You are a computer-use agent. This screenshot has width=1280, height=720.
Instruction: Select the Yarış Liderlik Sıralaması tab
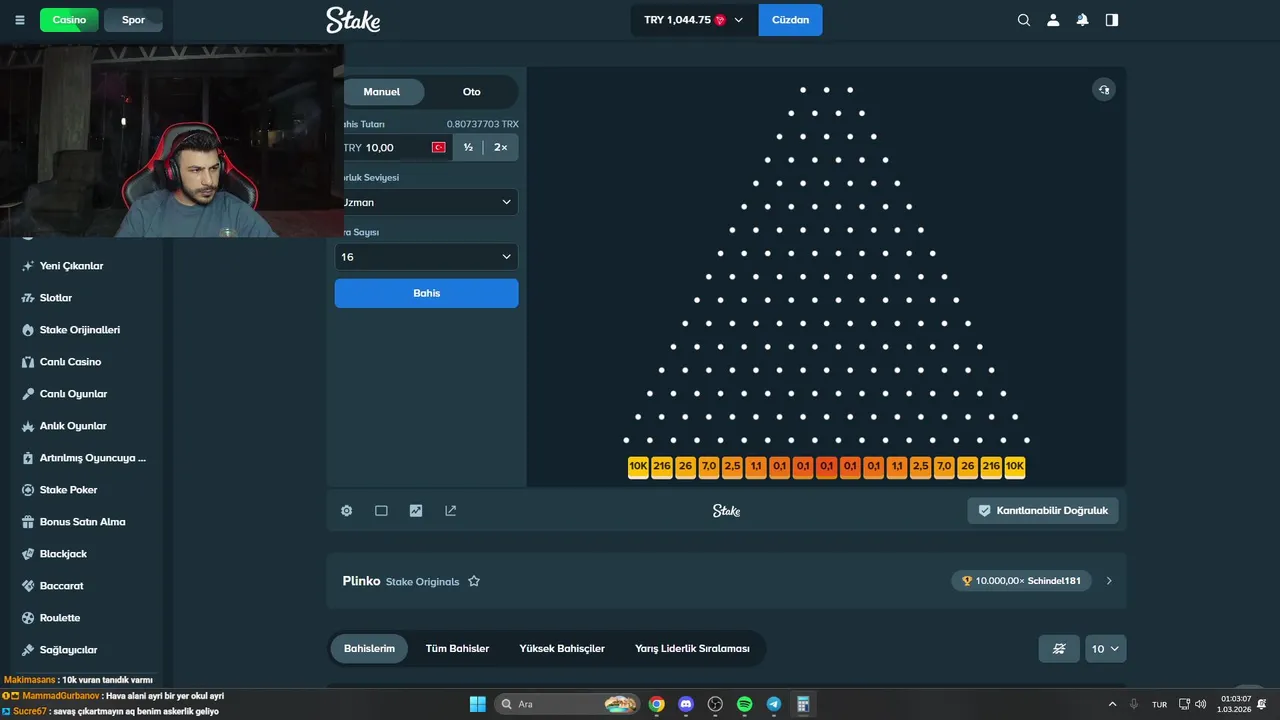[692, 649]
